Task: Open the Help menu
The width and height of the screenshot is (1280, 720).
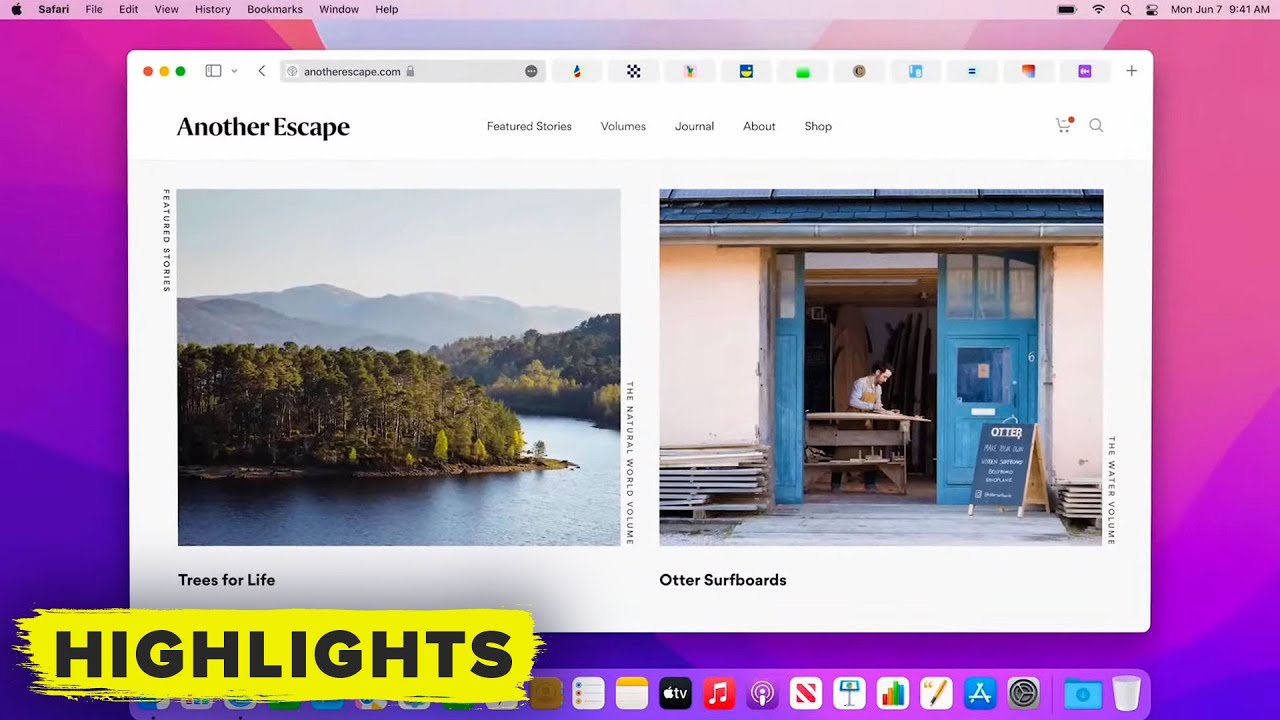Action: [x=386, y=9]
